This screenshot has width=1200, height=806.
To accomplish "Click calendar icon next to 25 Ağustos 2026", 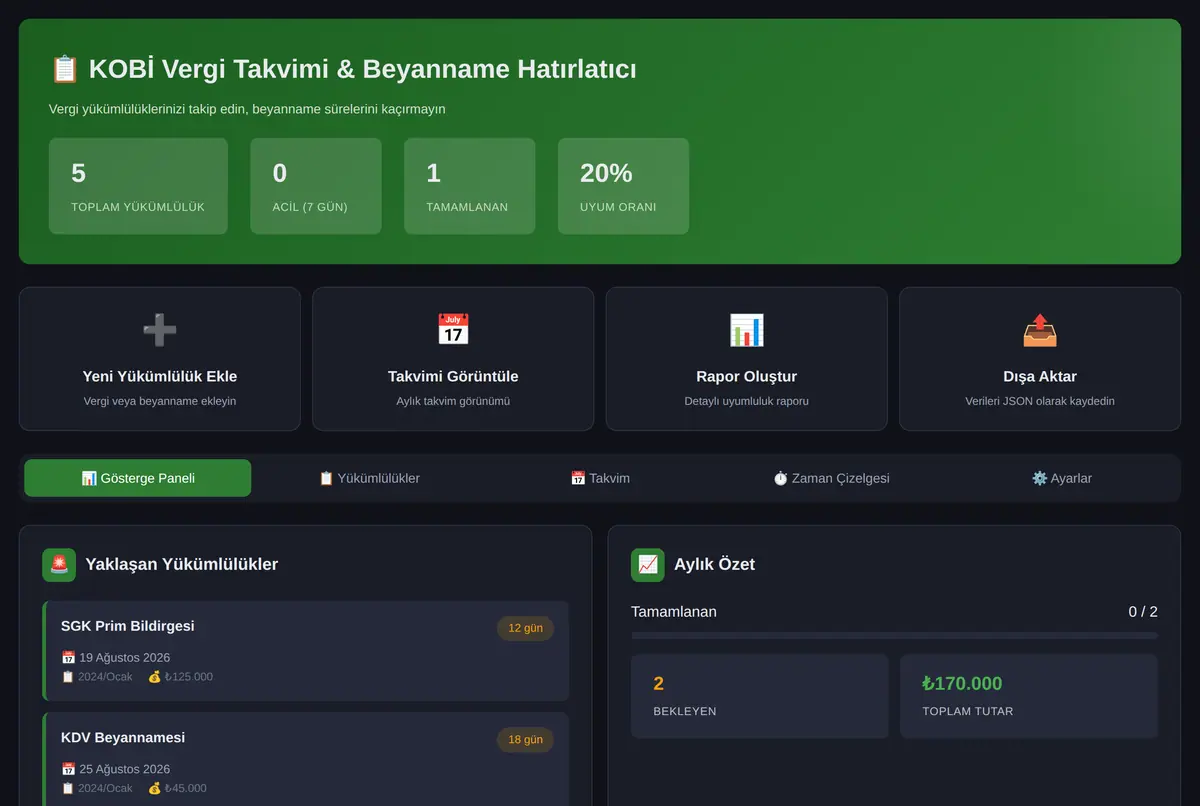I will [68, 770].
